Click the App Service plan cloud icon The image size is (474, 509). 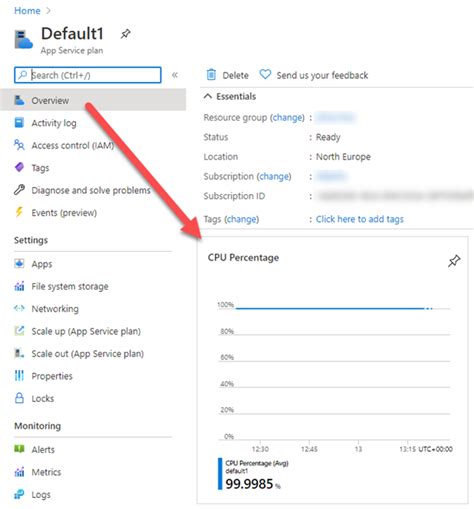pyautogui.click(x=23, y=39)
